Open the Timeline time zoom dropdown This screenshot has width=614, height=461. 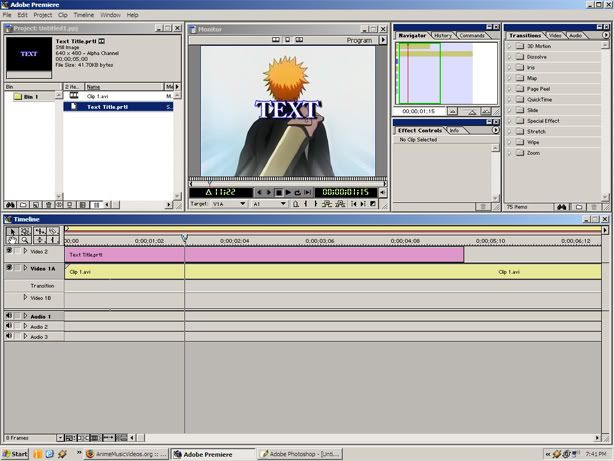pyautogui.click(x=60, y=437)
